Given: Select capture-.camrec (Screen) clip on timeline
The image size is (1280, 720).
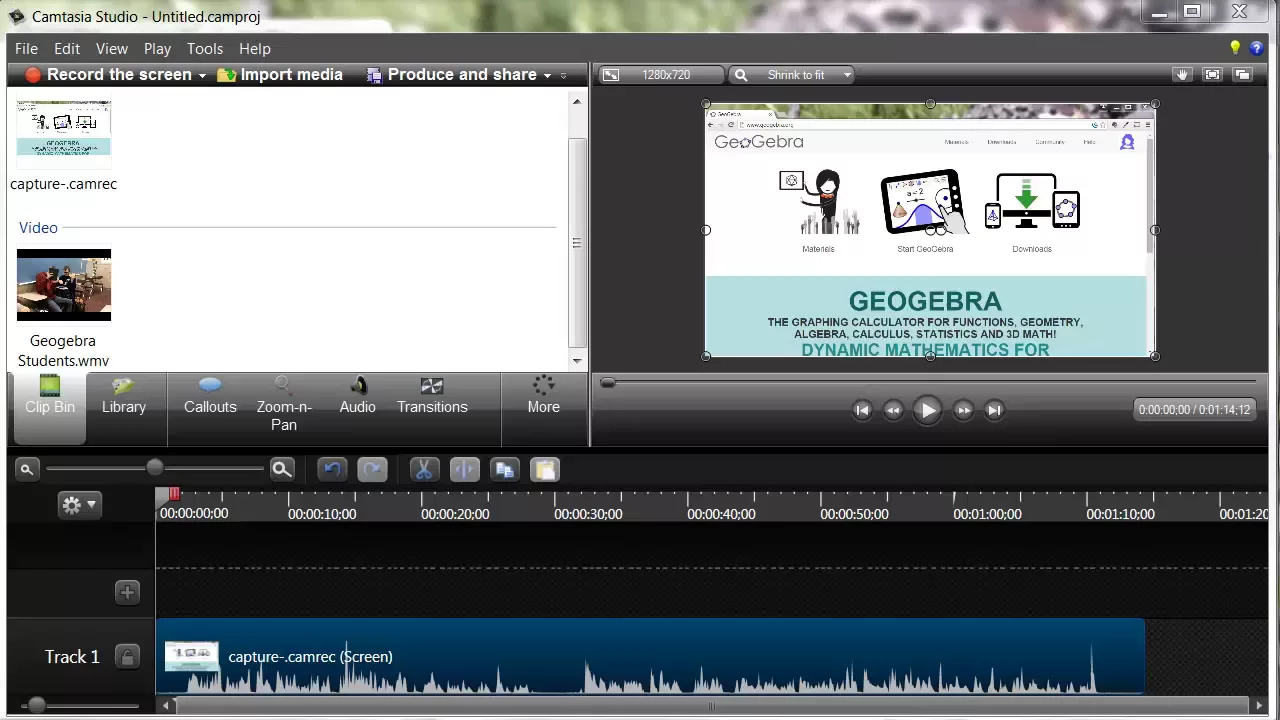Looking at the screenshot, I should (650, 656).
